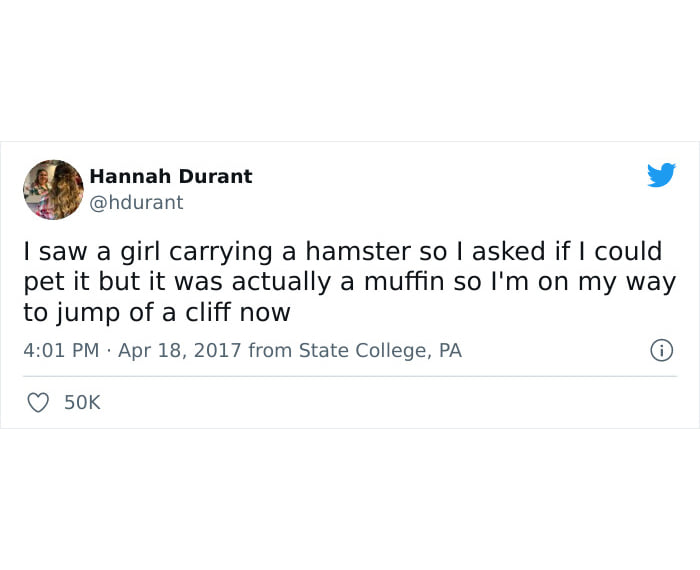Click the word "muffin" in the tweet
Image resolution: width=700 pixels, height=570 pixels.
(x=403, y=282)
